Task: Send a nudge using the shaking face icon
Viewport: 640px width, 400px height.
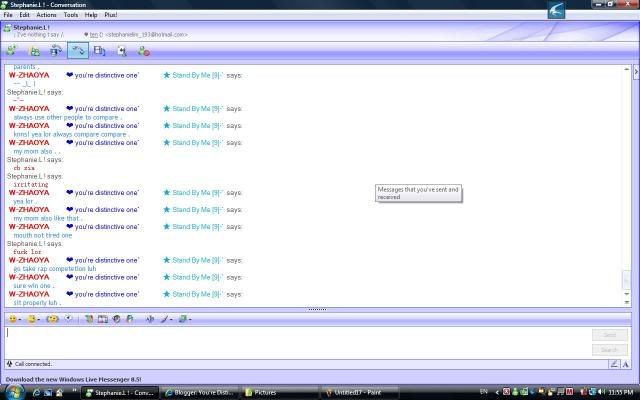Action: pos(52,319)
